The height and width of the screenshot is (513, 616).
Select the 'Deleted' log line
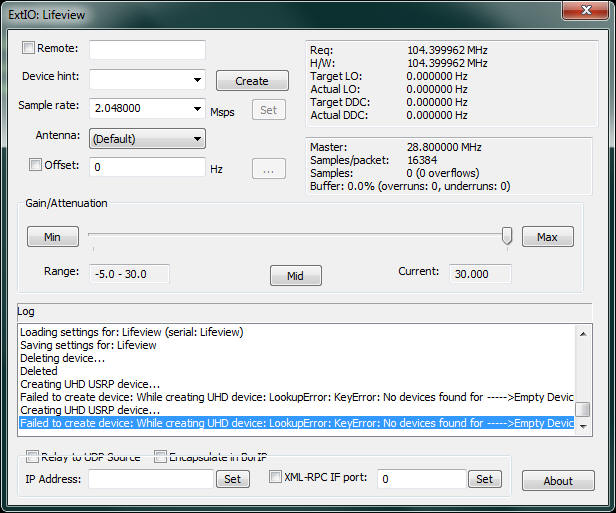297,371
